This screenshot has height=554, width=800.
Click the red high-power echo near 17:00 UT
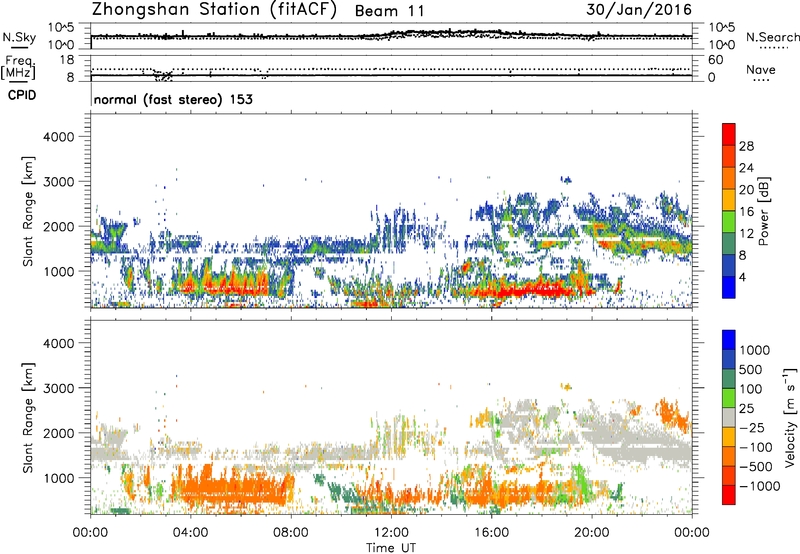531,291
